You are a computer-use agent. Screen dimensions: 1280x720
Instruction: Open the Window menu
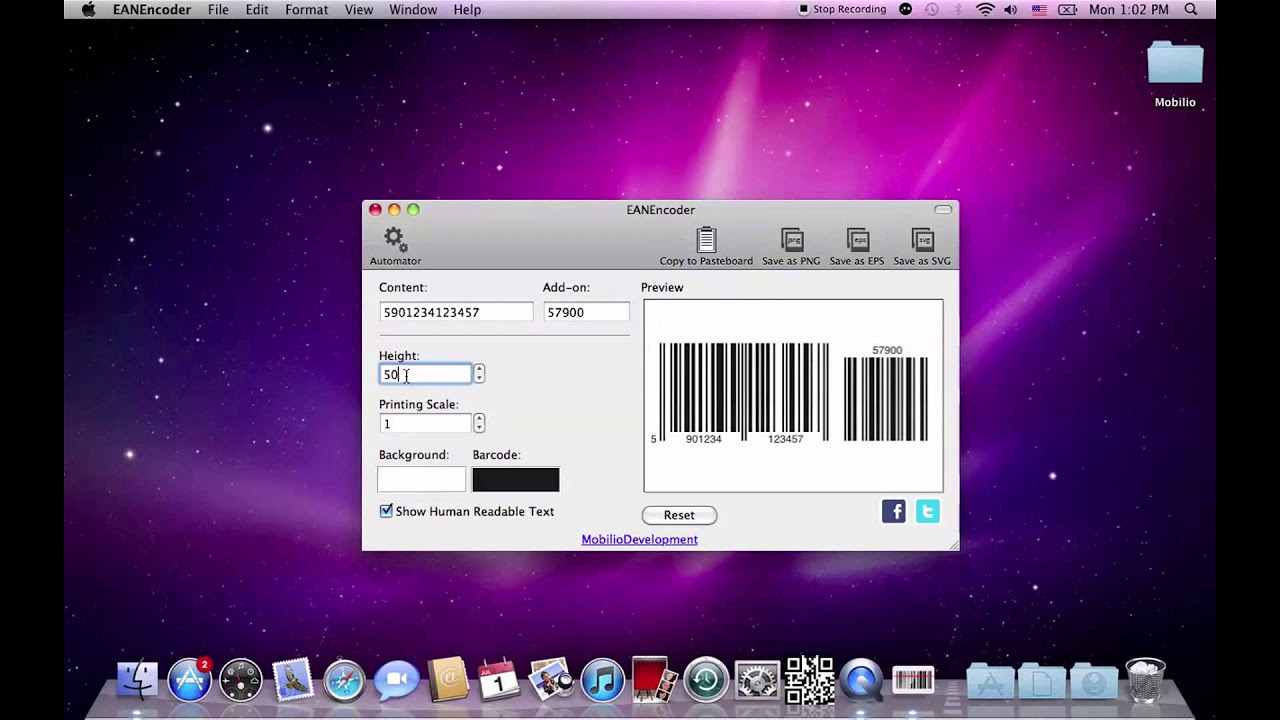point(413,9)
